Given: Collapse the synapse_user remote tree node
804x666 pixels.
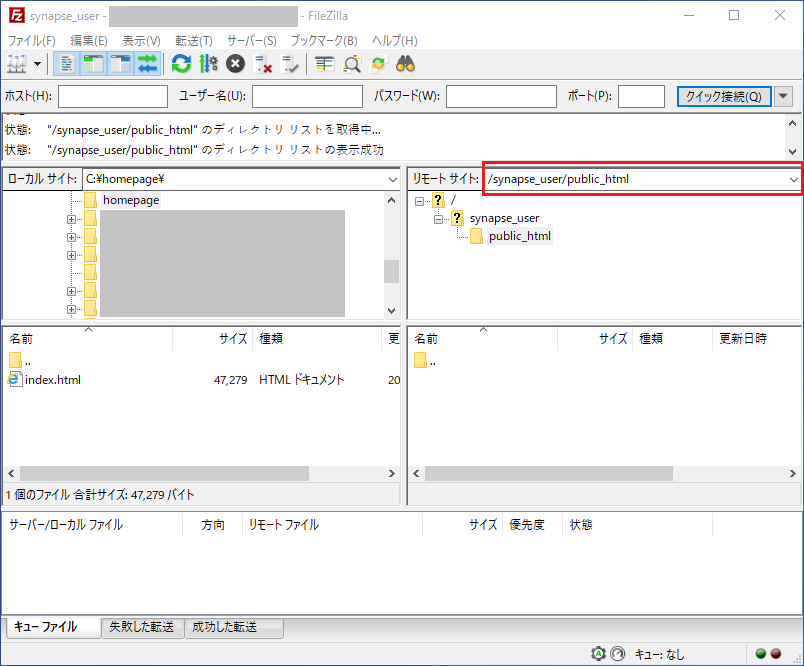Looking at the screenshot, I should (x=439, y=218).
